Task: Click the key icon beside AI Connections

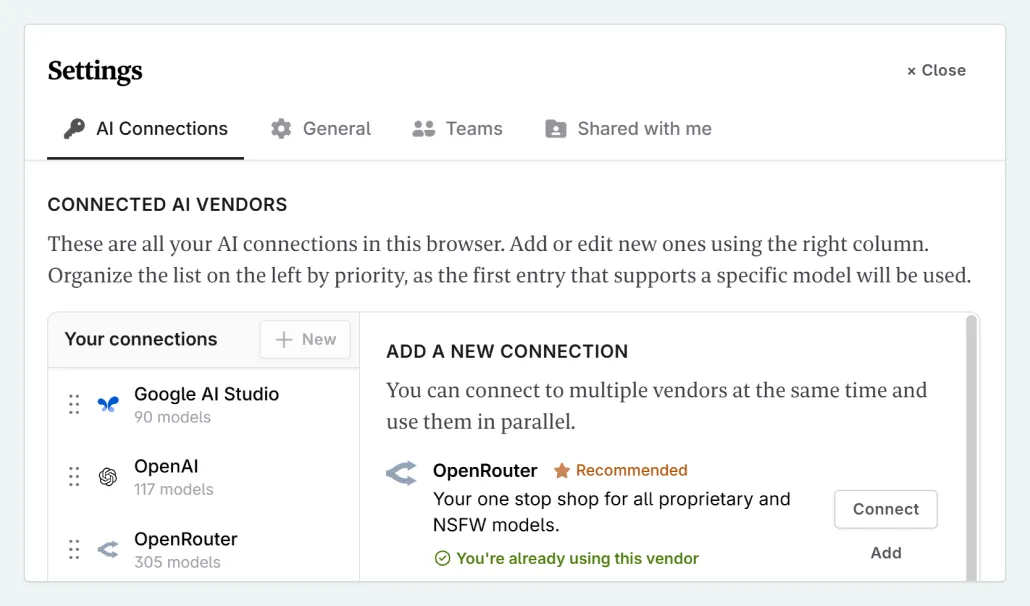Action: point(74,129)
